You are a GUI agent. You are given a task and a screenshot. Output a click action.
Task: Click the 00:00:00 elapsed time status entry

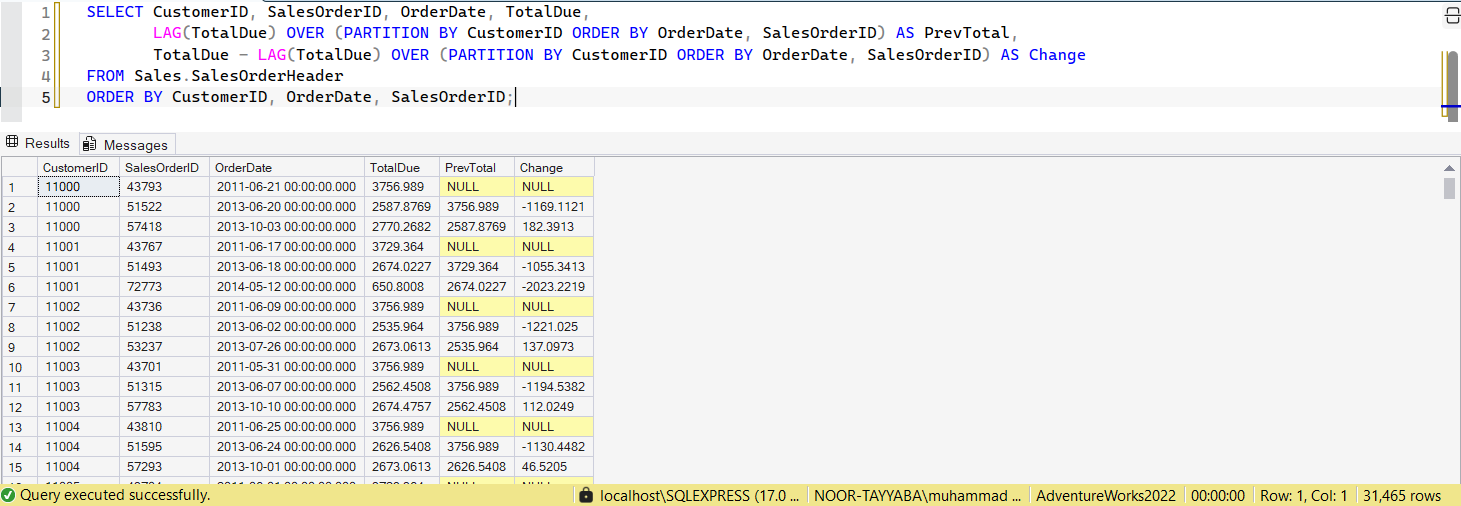[1218, 495]
